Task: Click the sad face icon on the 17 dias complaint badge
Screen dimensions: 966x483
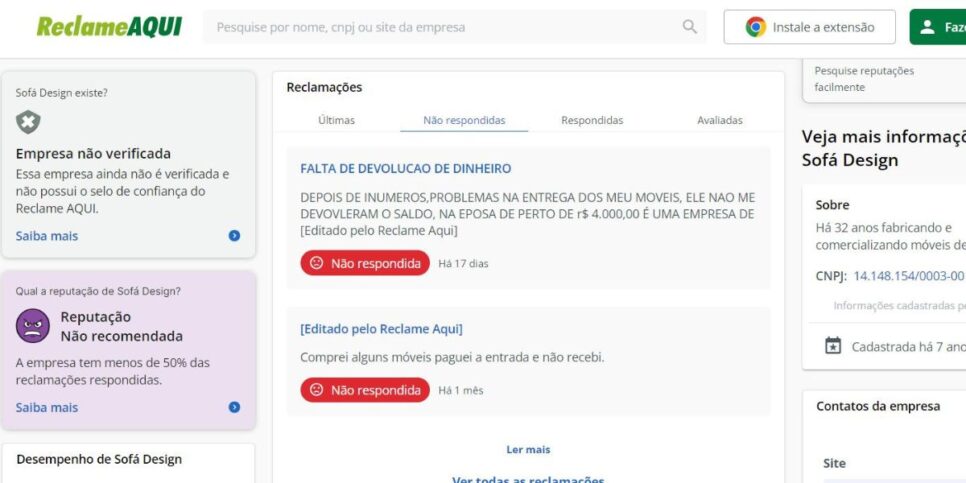Action: click(x=316, y=263)
